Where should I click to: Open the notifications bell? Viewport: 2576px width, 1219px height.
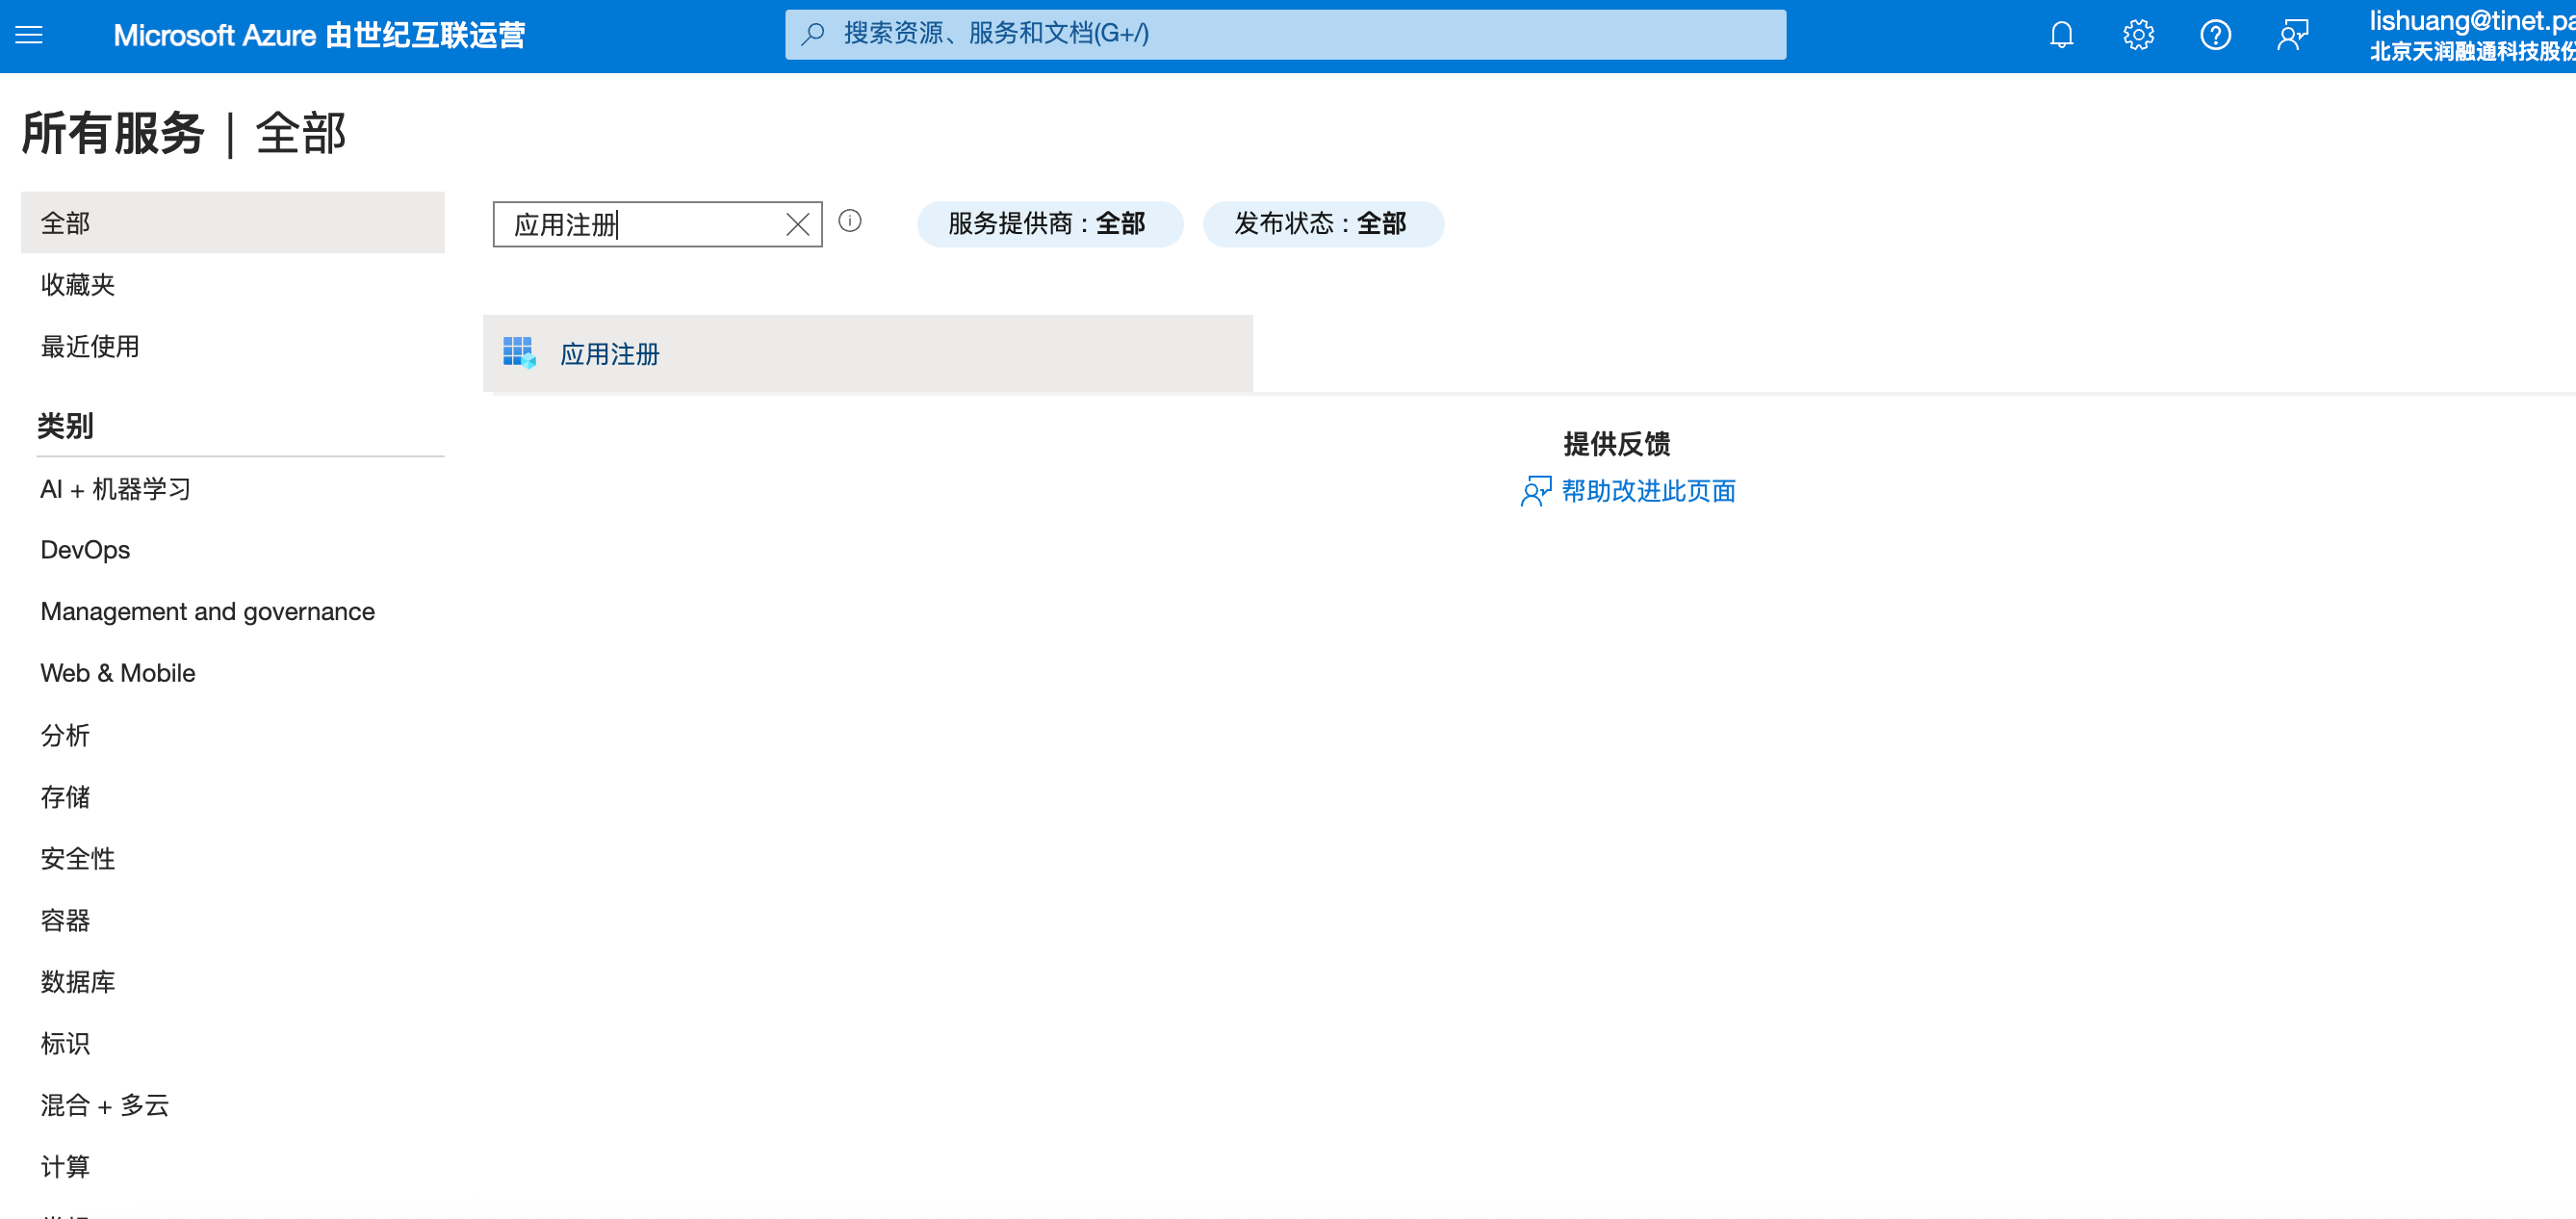[2061, 35]
